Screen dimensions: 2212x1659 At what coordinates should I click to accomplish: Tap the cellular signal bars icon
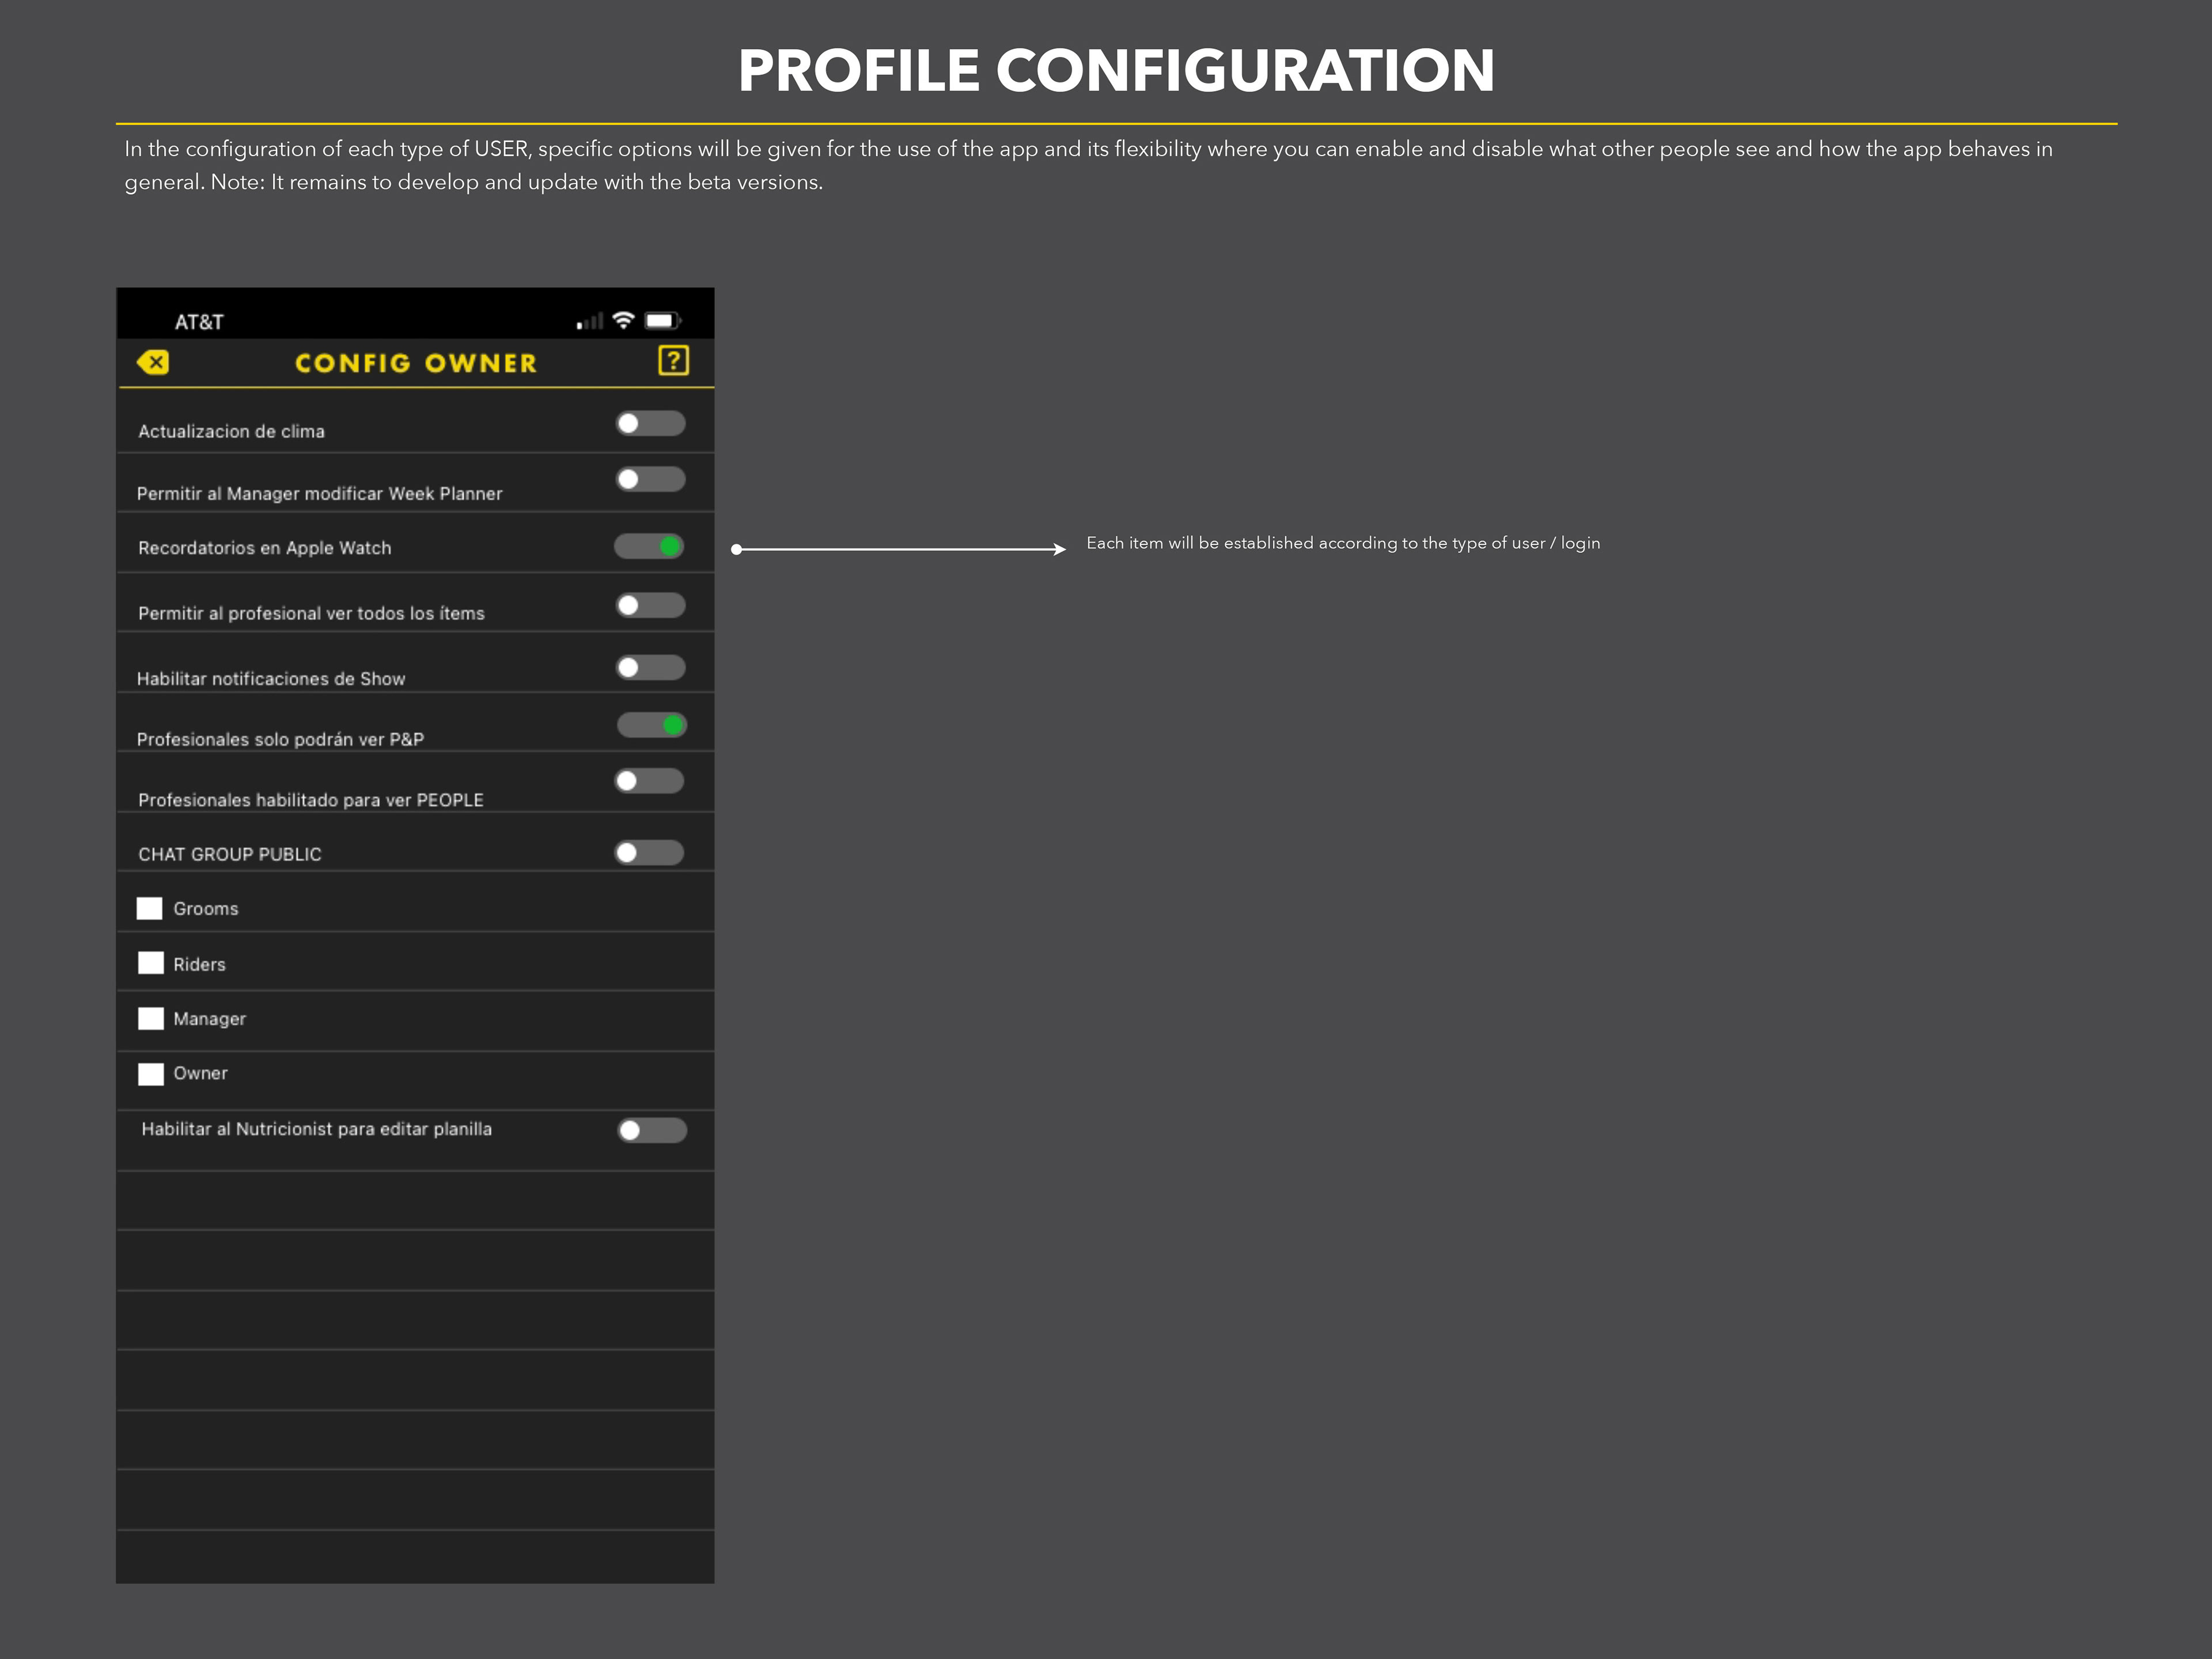pos(590,321)
